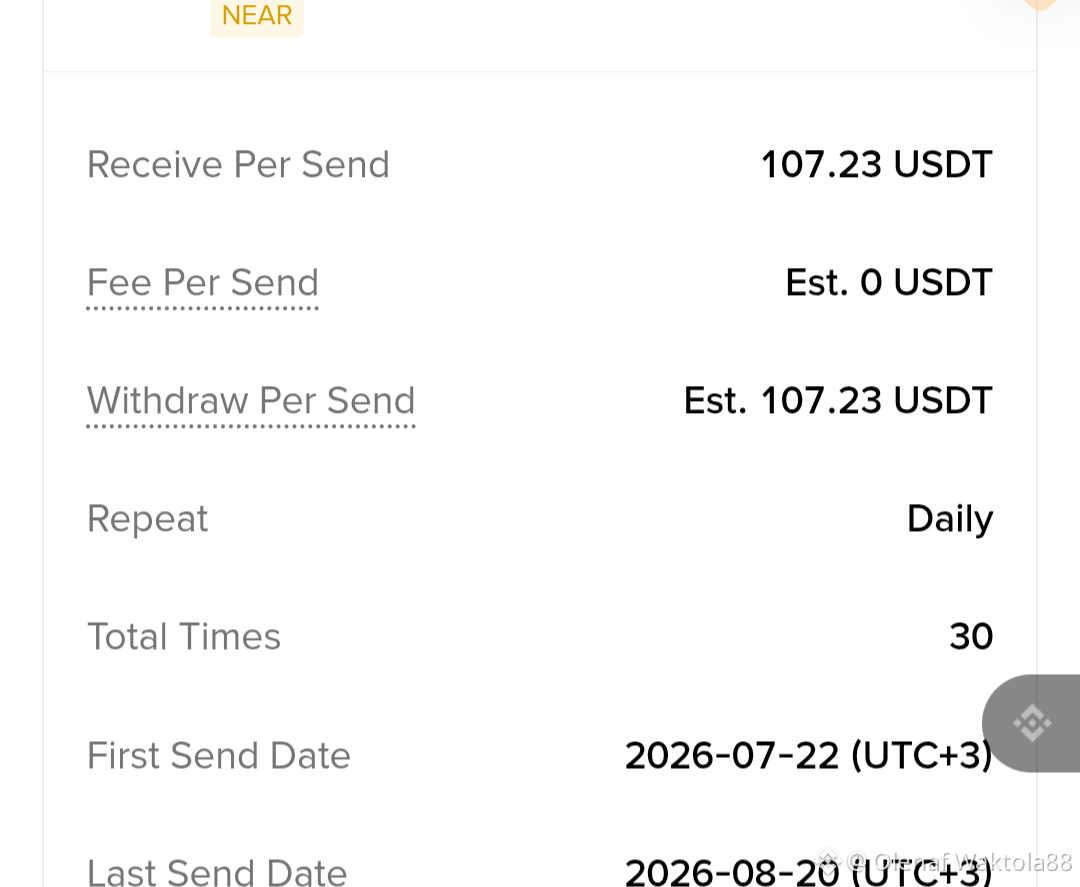Tap the floating Binance logo button
1080x887 pixels.
pyautogui.click(x=1031, y=723)
